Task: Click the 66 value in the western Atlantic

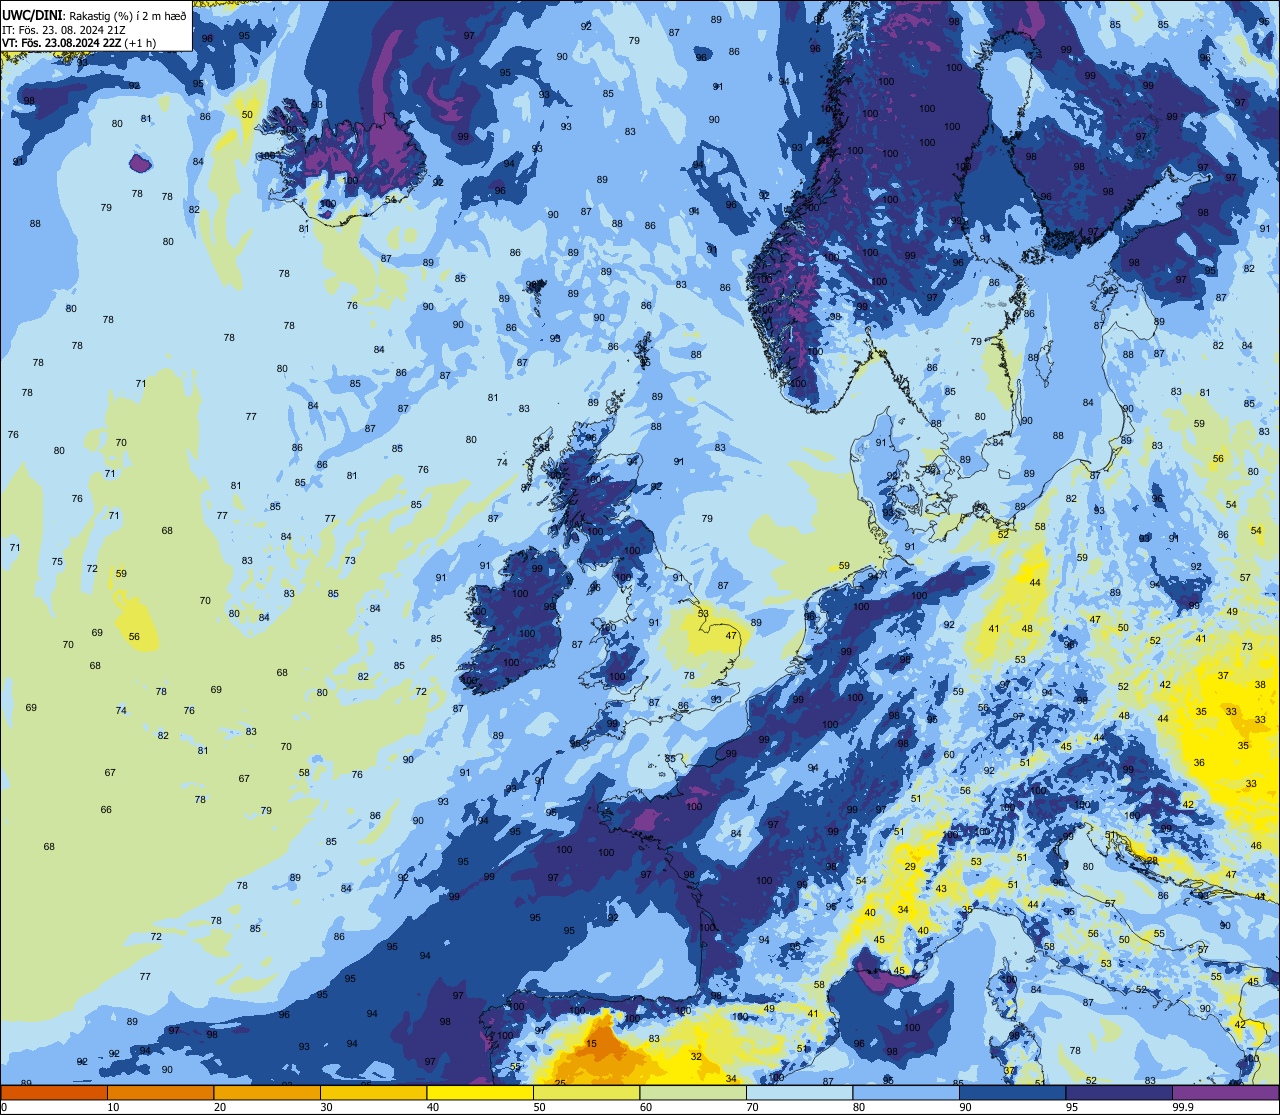Action: [x=106, y=810]
